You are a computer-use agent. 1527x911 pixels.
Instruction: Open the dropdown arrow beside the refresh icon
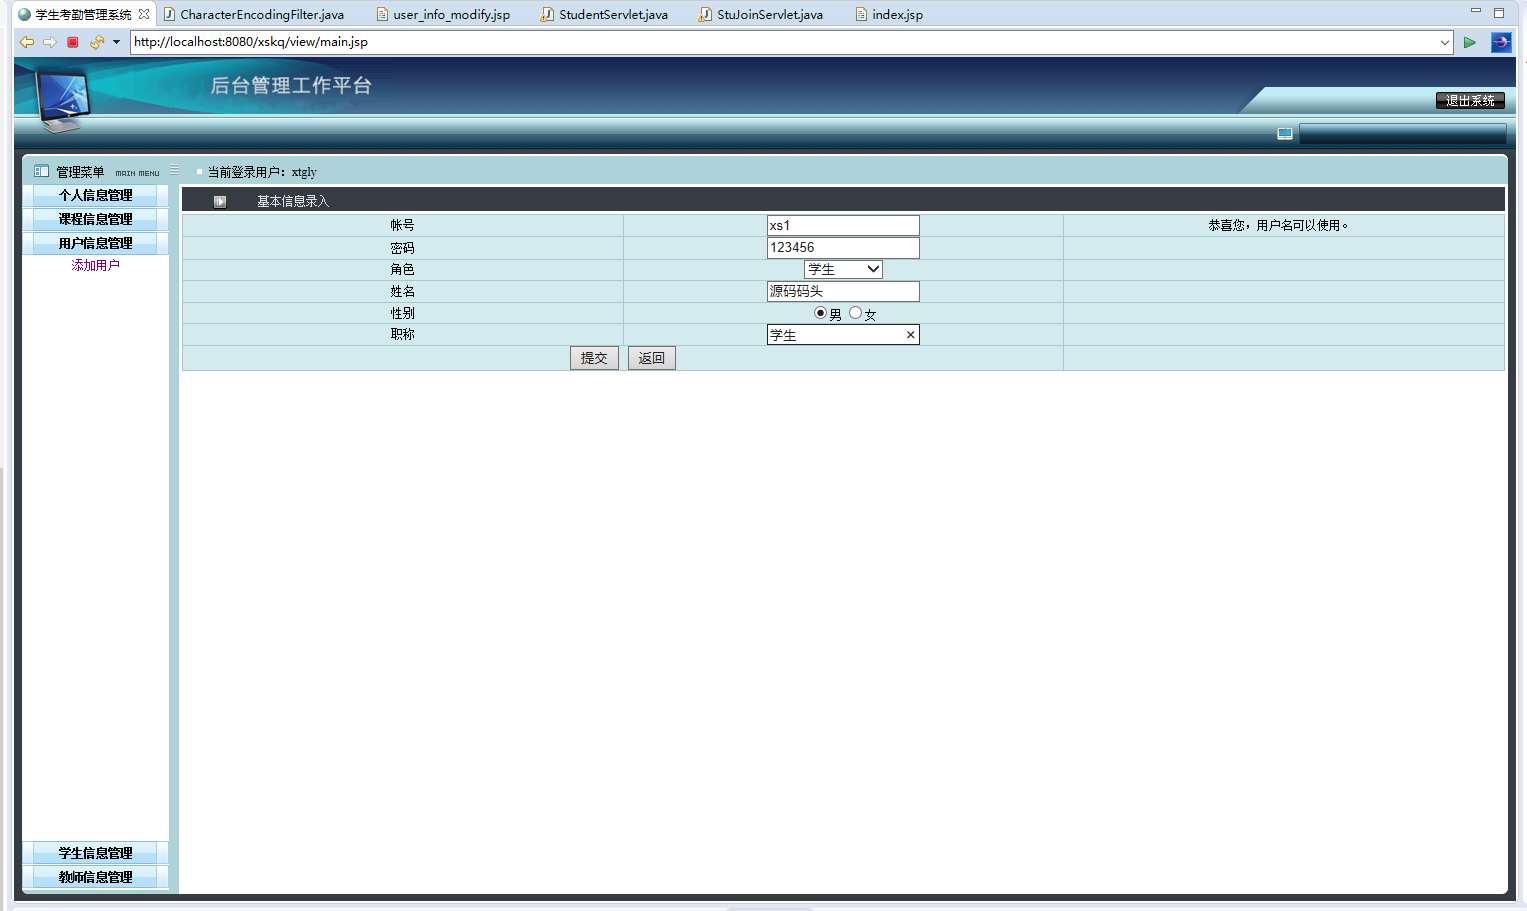coord(116,42)
